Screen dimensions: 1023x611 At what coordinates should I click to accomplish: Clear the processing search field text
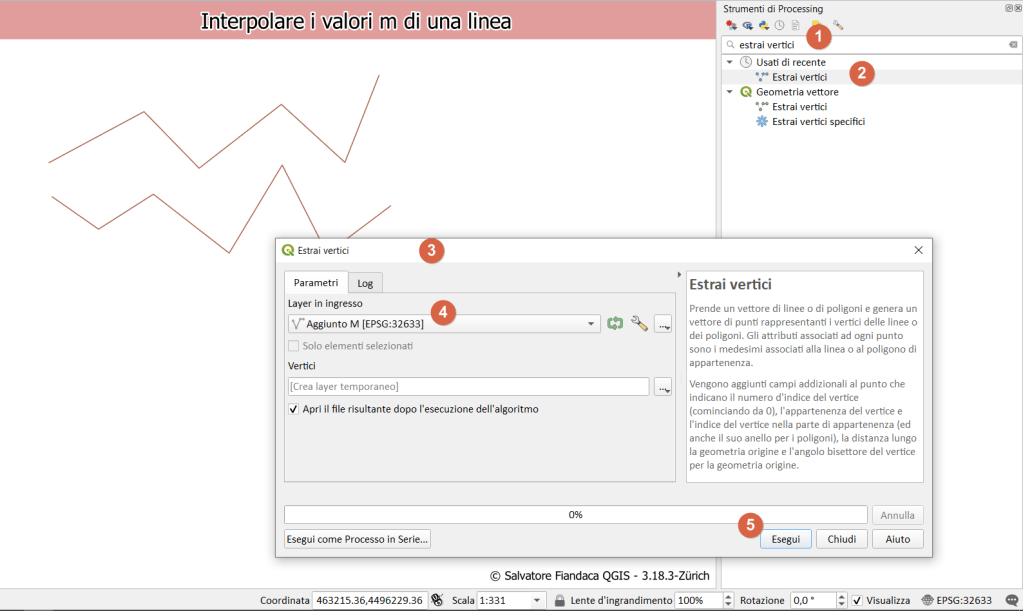(x=1012, y=45)
